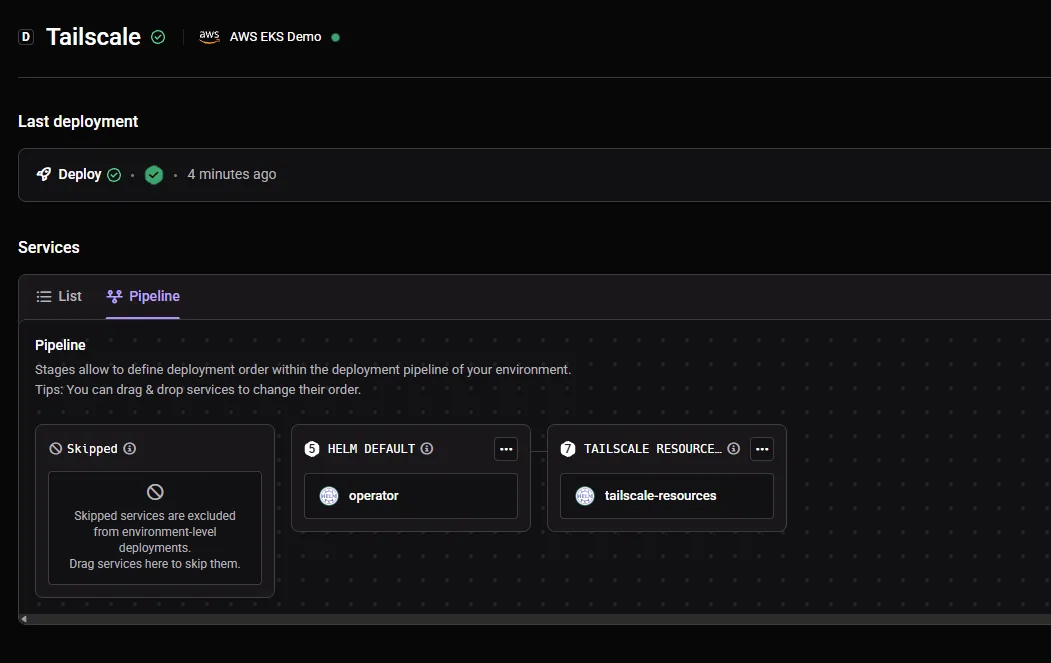This screenshot has height=663, width=1051.
Task: Click the horizontal scrollbar left arrow
Action: (24, 619)
